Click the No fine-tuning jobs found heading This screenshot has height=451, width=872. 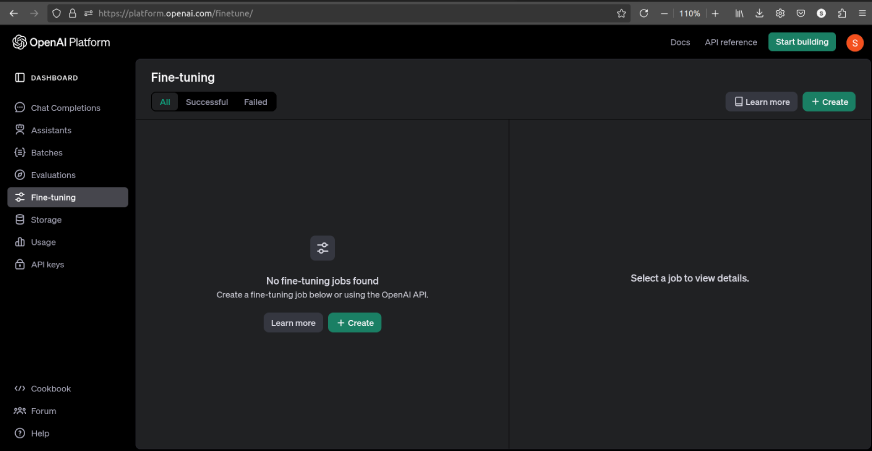point(323,281)
